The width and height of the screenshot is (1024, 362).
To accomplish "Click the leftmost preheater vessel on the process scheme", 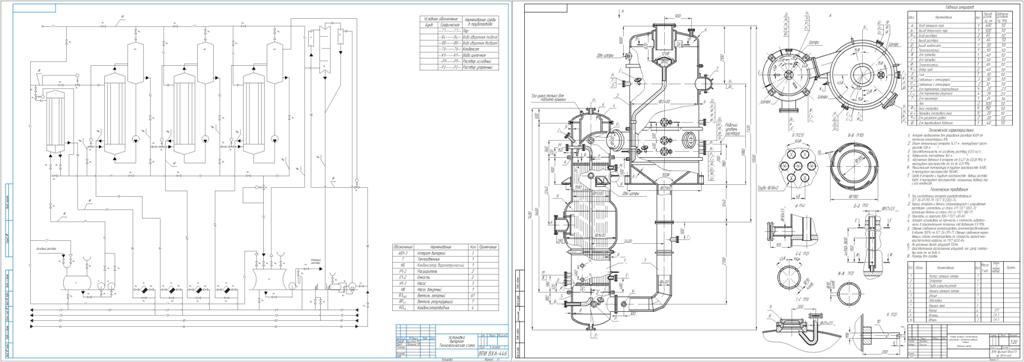I will tap(55, 122).
